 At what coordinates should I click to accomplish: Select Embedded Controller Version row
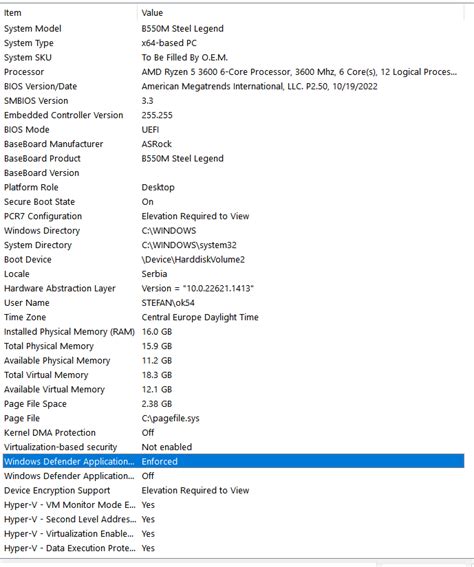pyautogui.click(x=233, y=115)
